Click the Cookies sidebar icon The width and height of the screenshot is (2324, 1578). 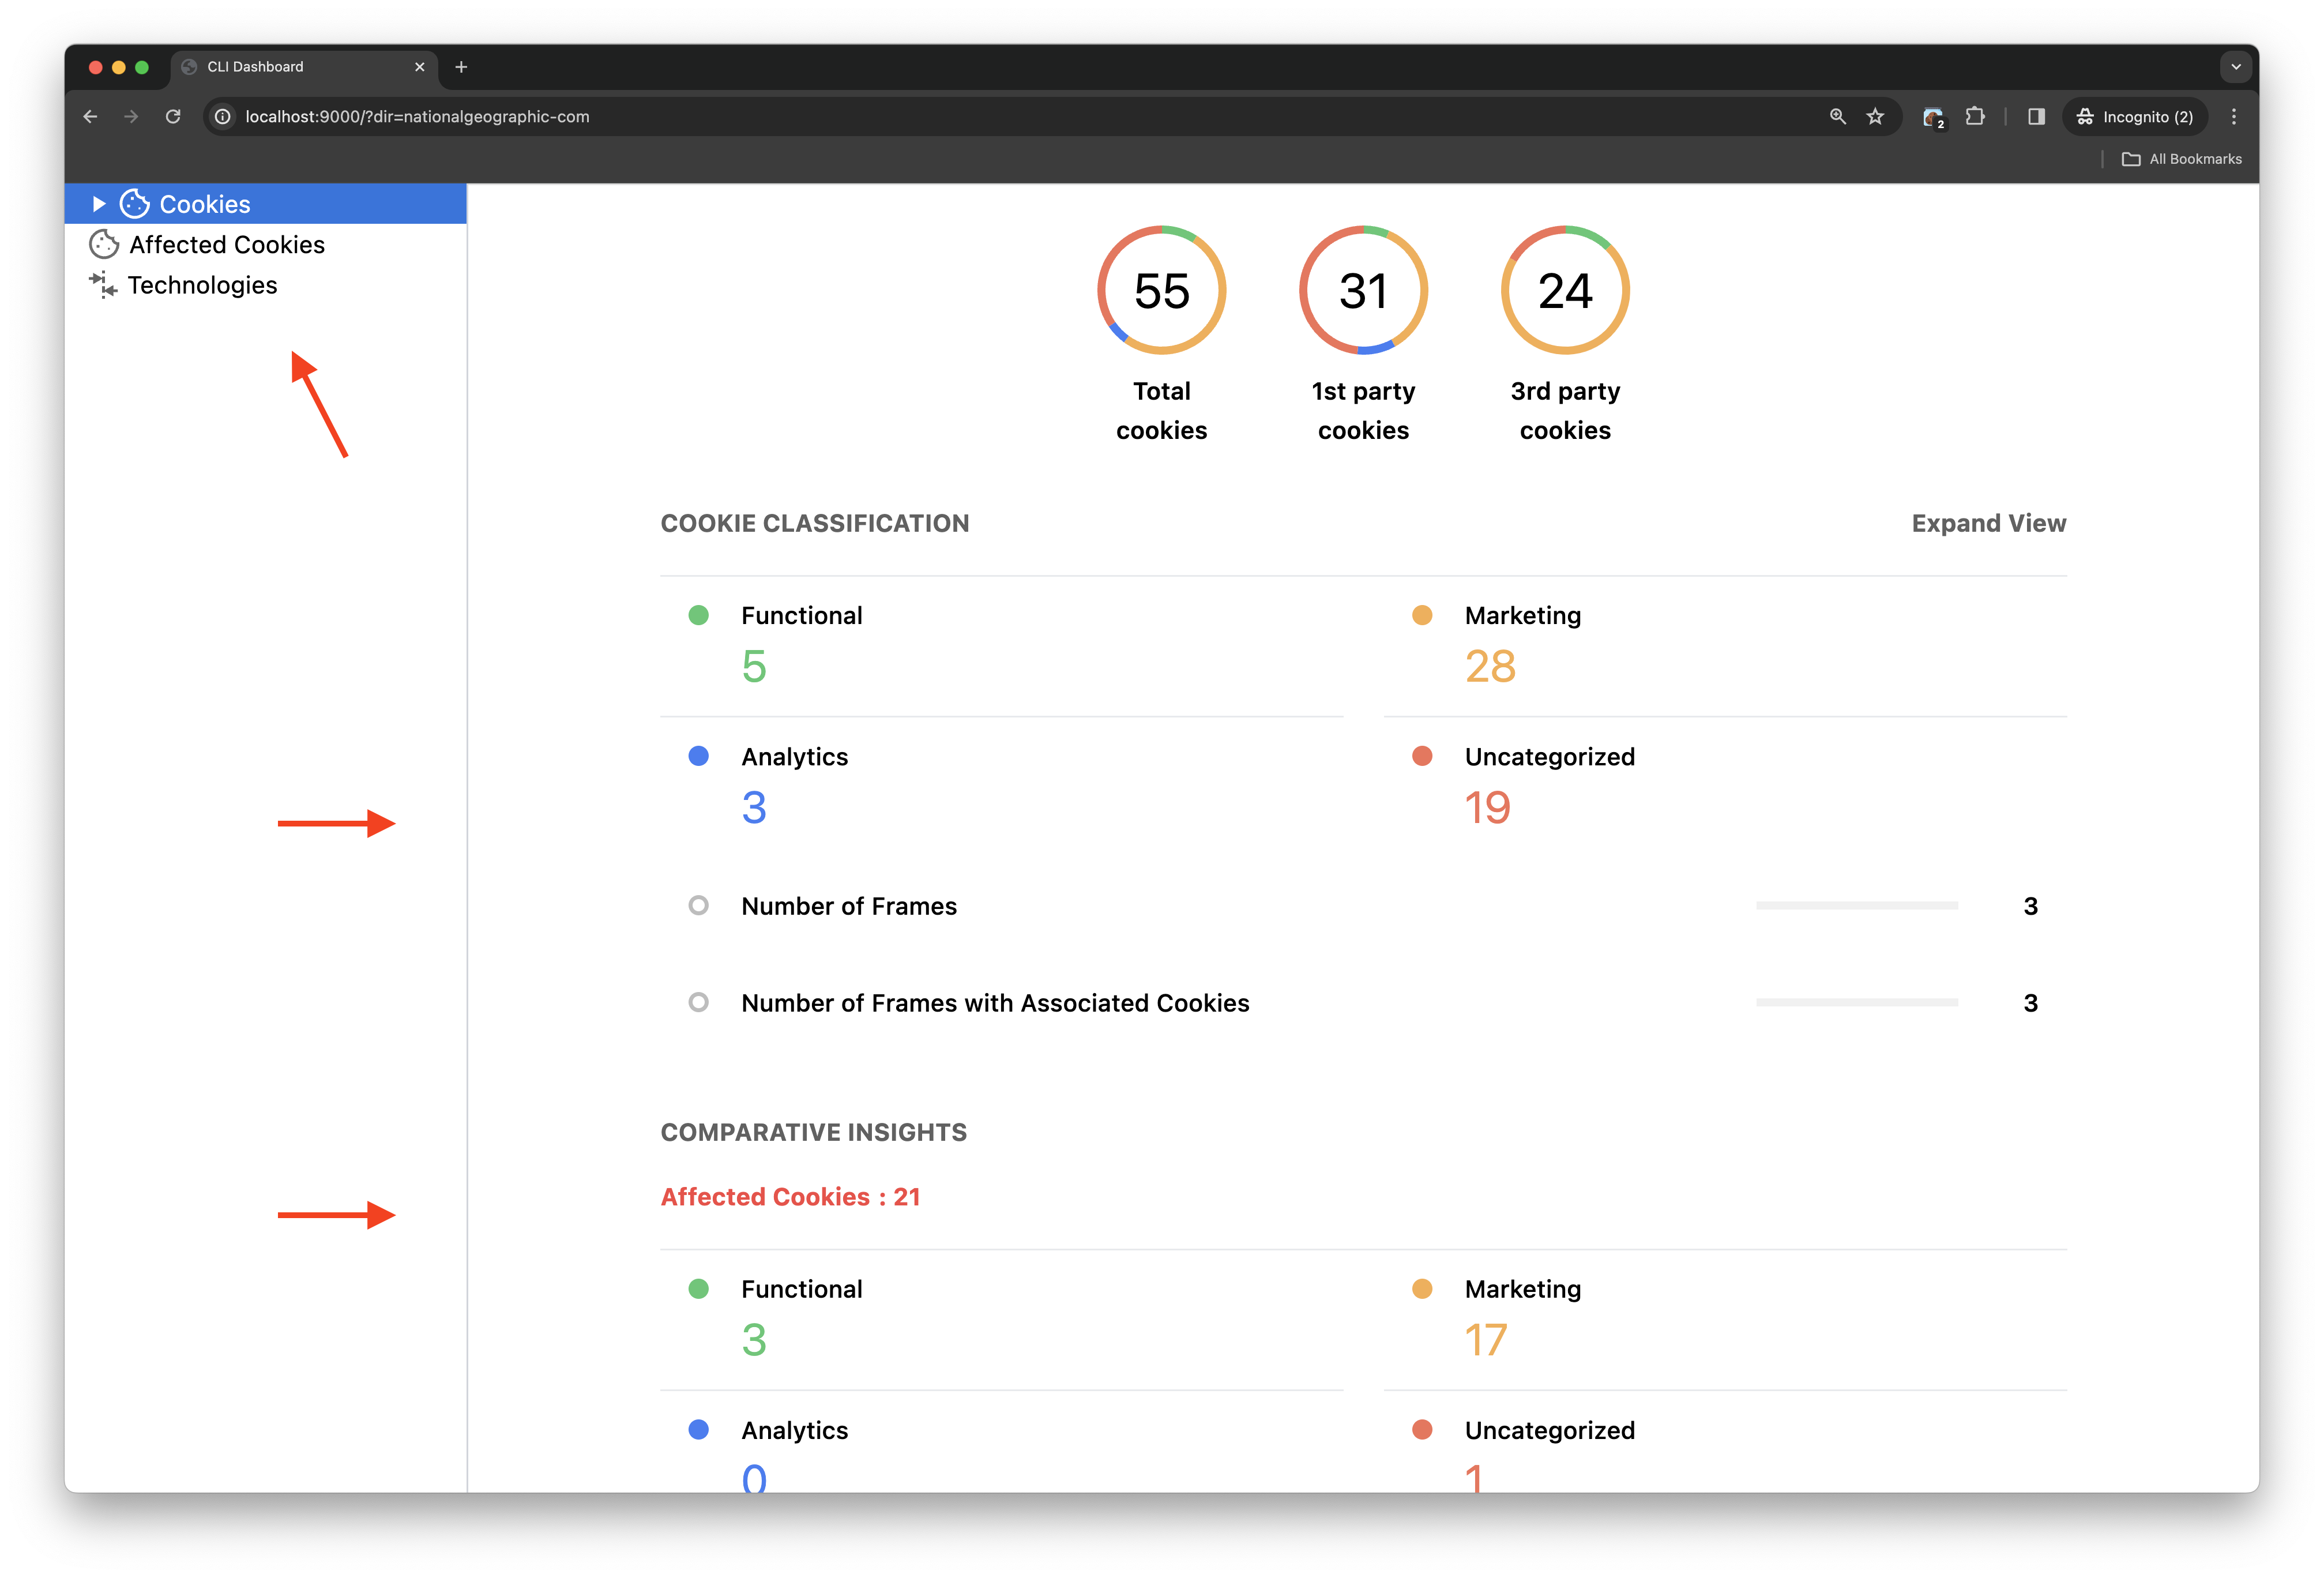(x=137, y=202)
